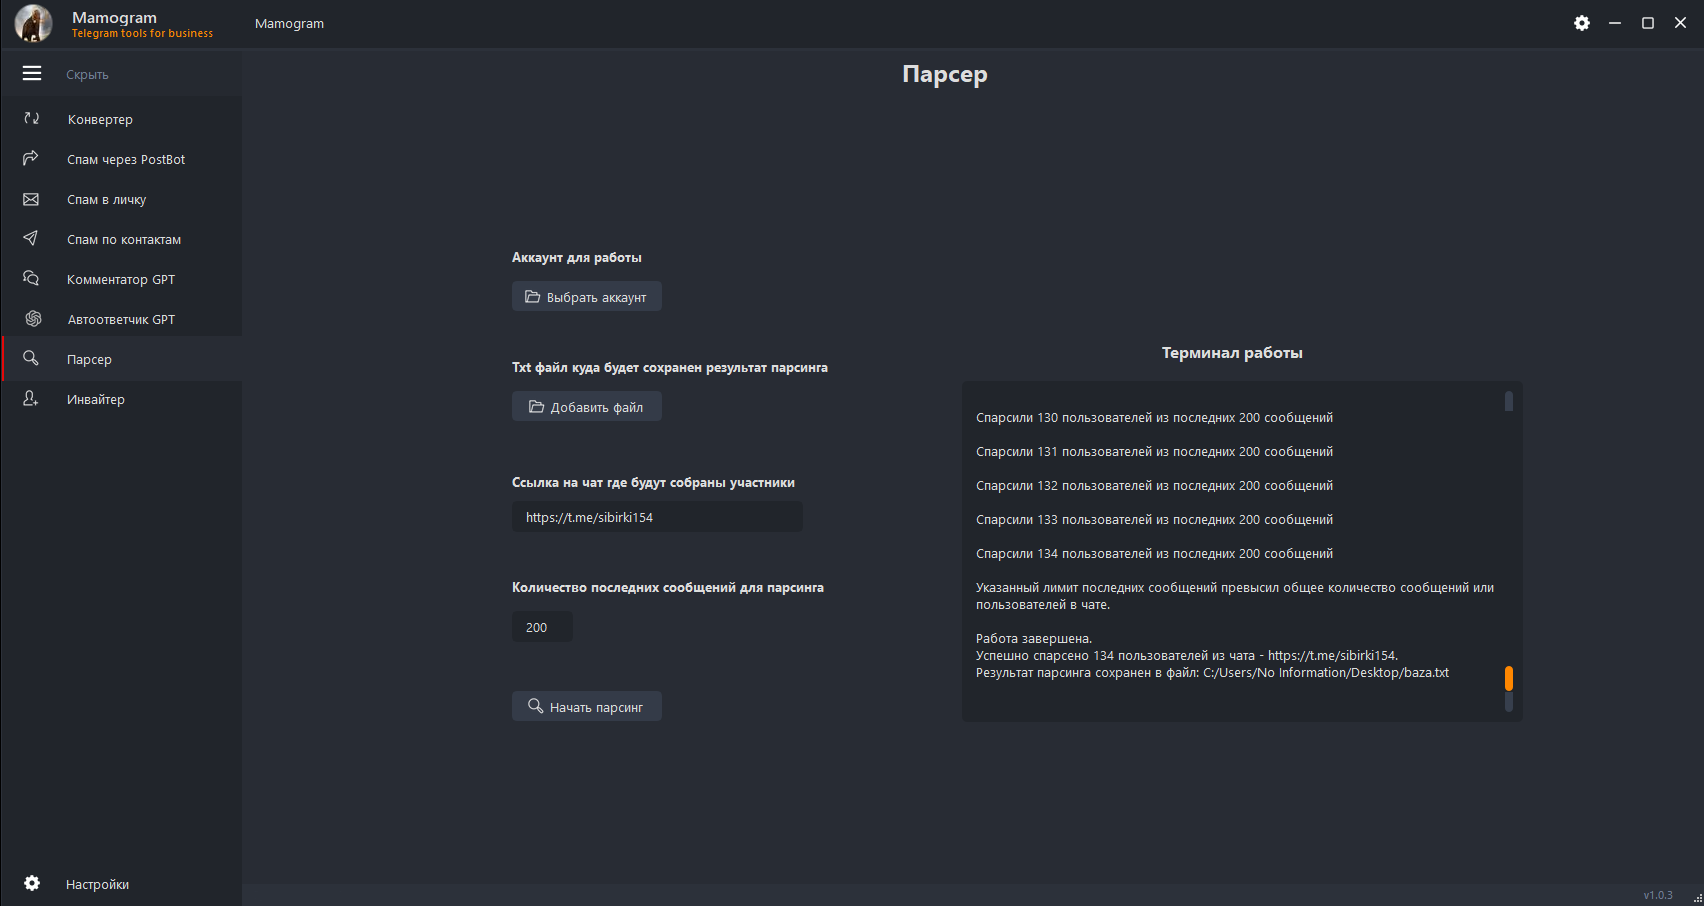Click the message count field showing 200
The height and width of the screenshot is (906, 1704).
pos(542,627)
